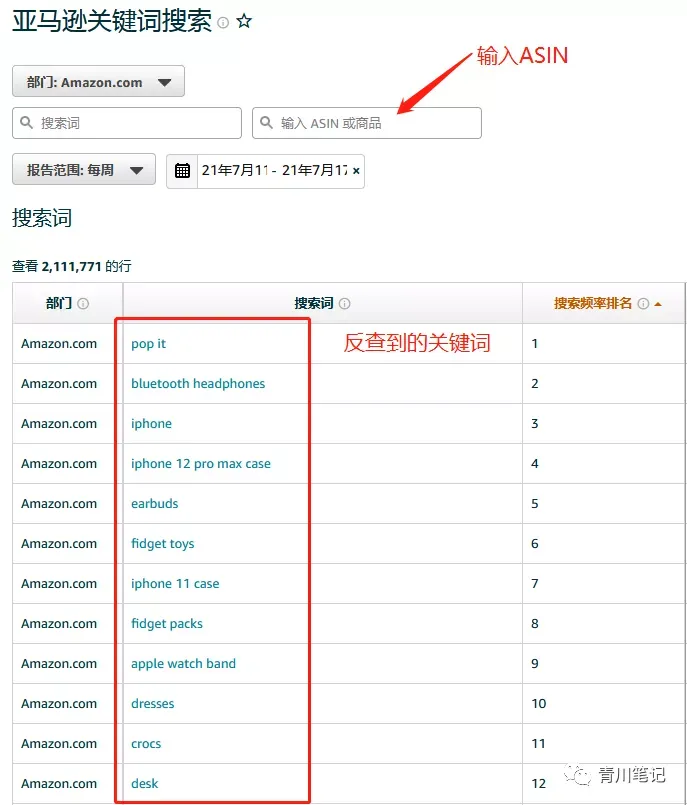
Task: Focus the 搜索词 search input
Action: (x=127, y=123)
